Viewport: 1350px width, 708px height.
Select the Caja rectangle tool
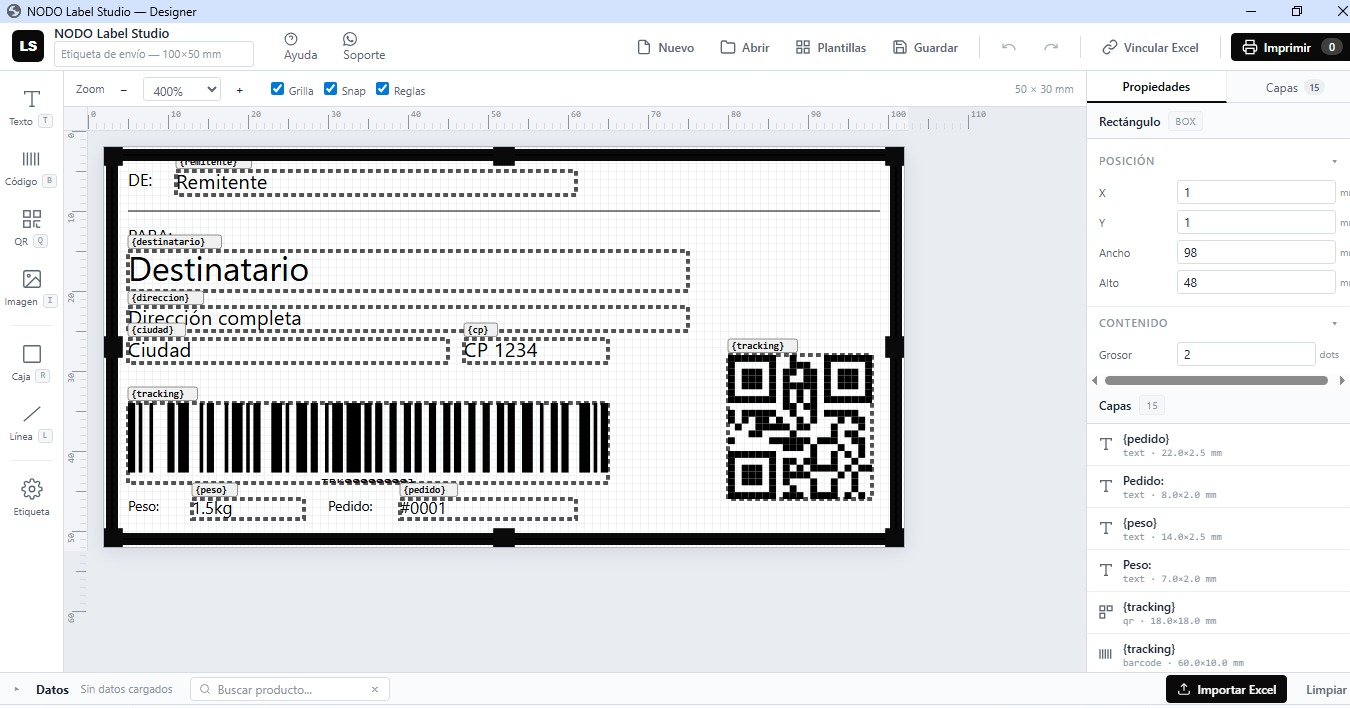point(31,363)
